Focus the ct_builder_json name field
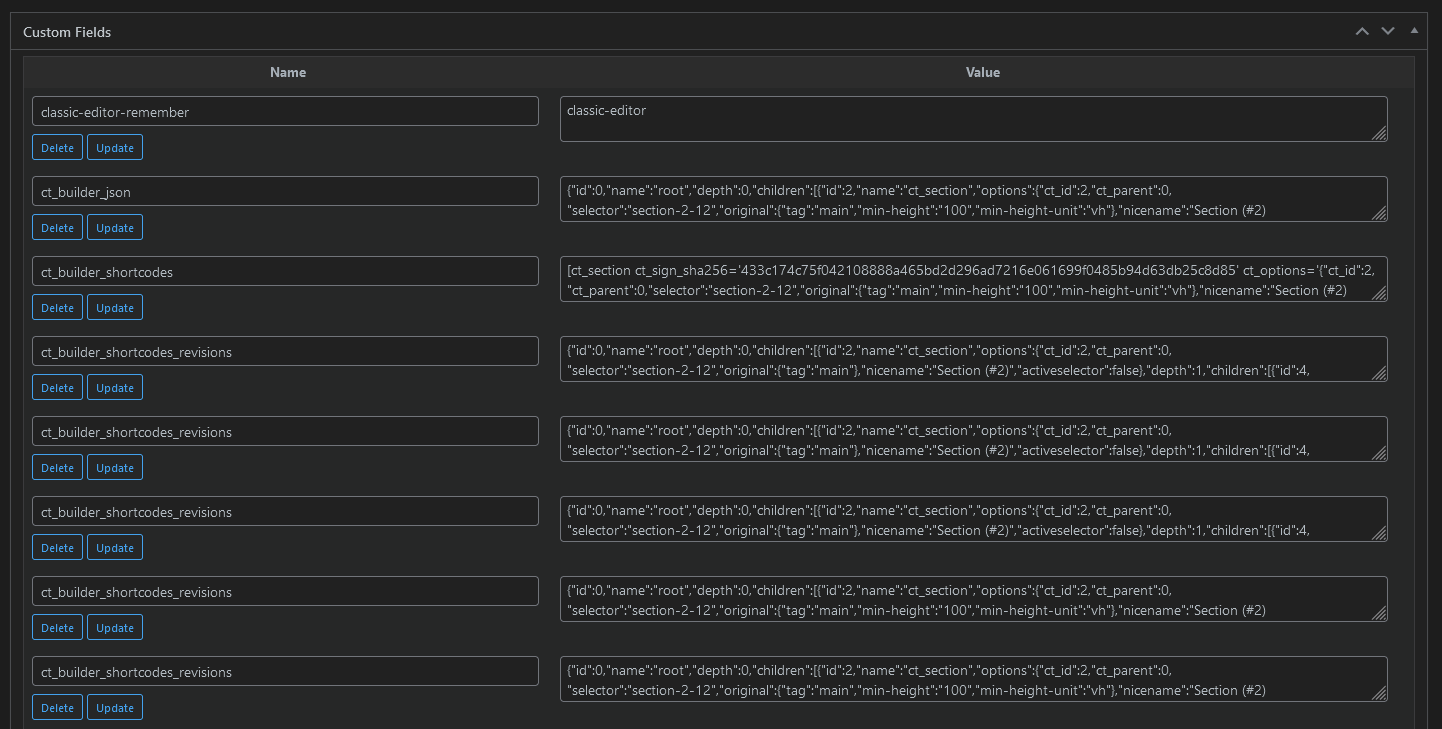 click(285, 192)
